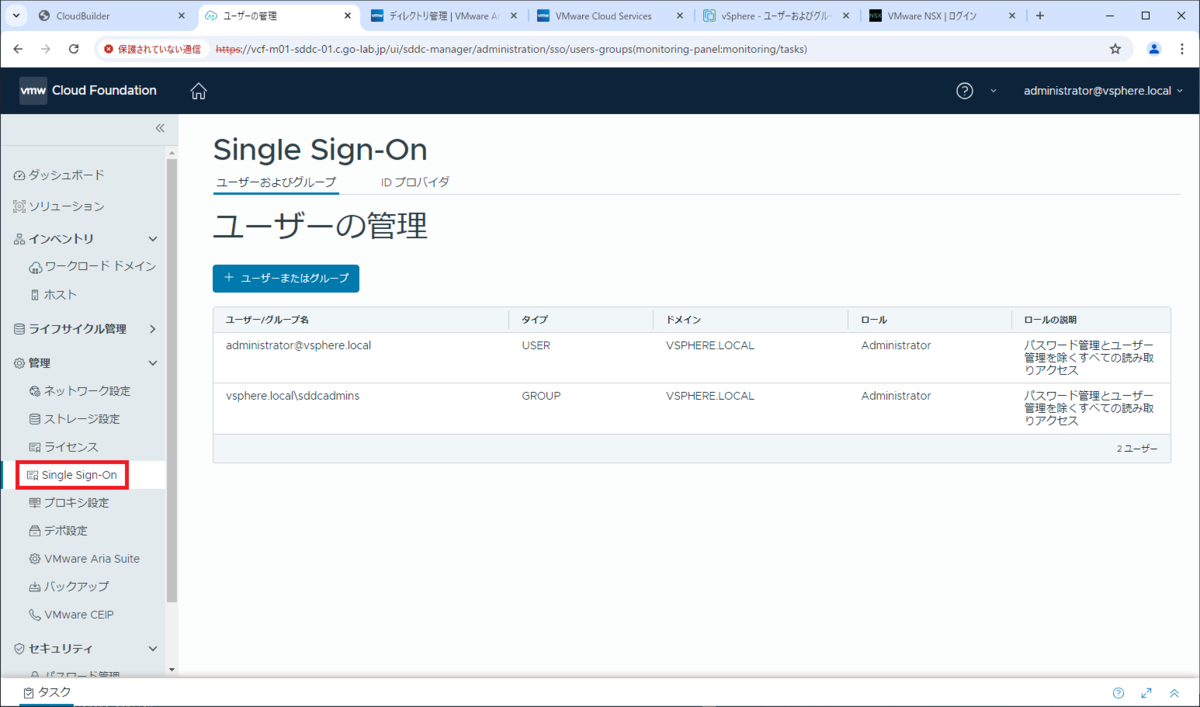Expand ライフサイクル管理 section
The image size is (1200, 707).
pyautogui.click(x=153, y=329)
